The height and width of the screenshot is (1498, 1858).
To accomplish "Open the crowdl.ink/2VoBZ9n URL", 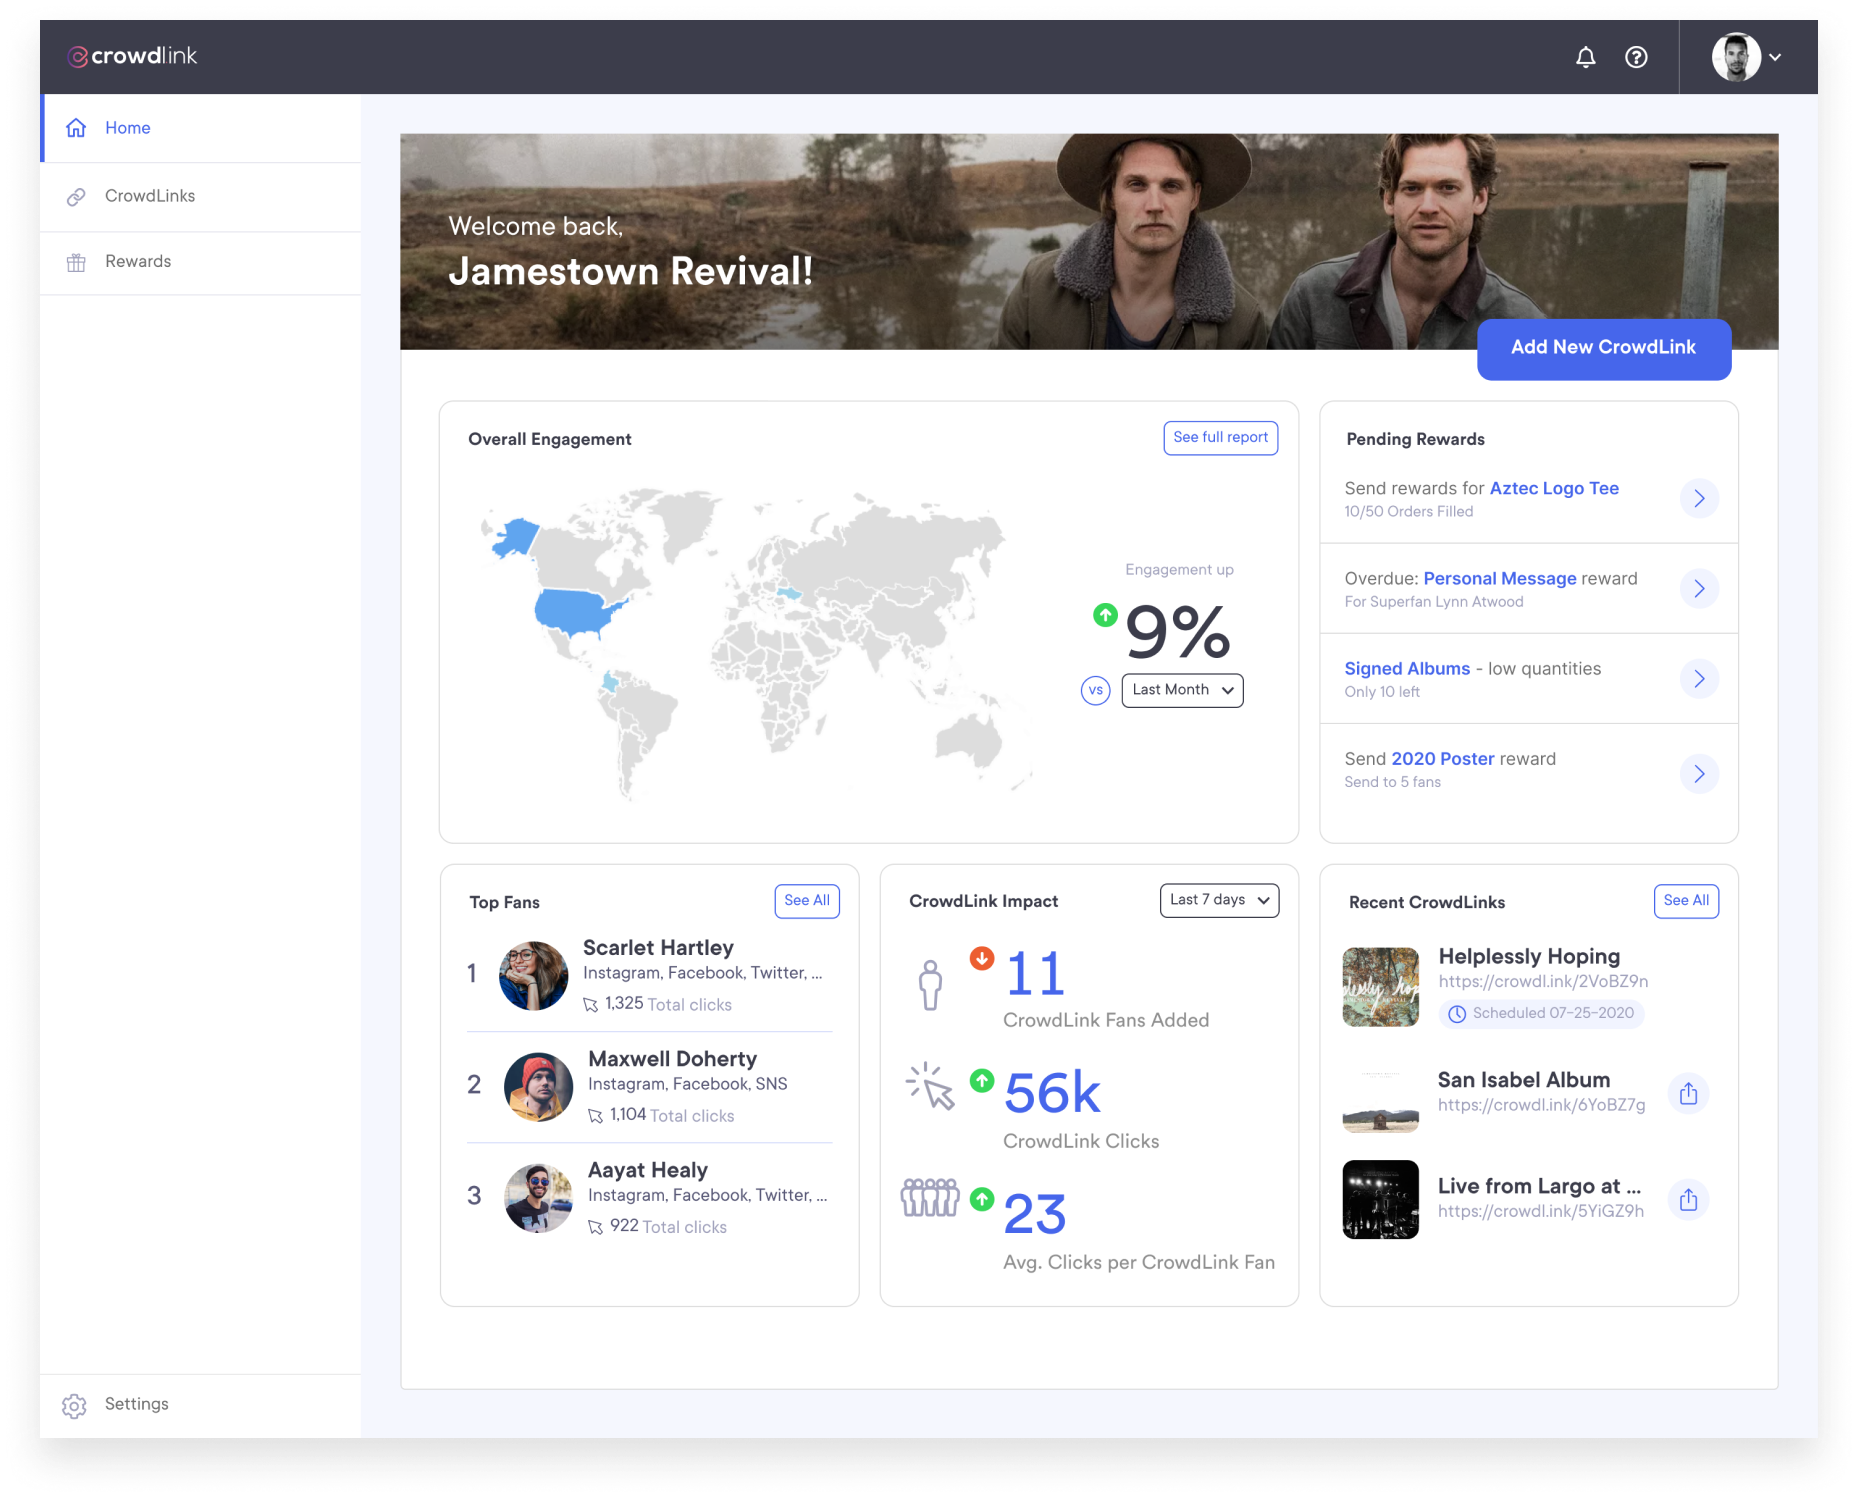I will pos(1543,982).
